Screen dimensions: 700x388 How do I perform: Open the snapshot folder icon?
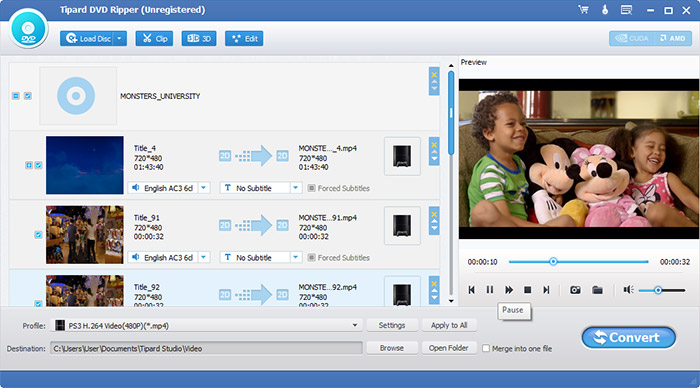point(597,290)
